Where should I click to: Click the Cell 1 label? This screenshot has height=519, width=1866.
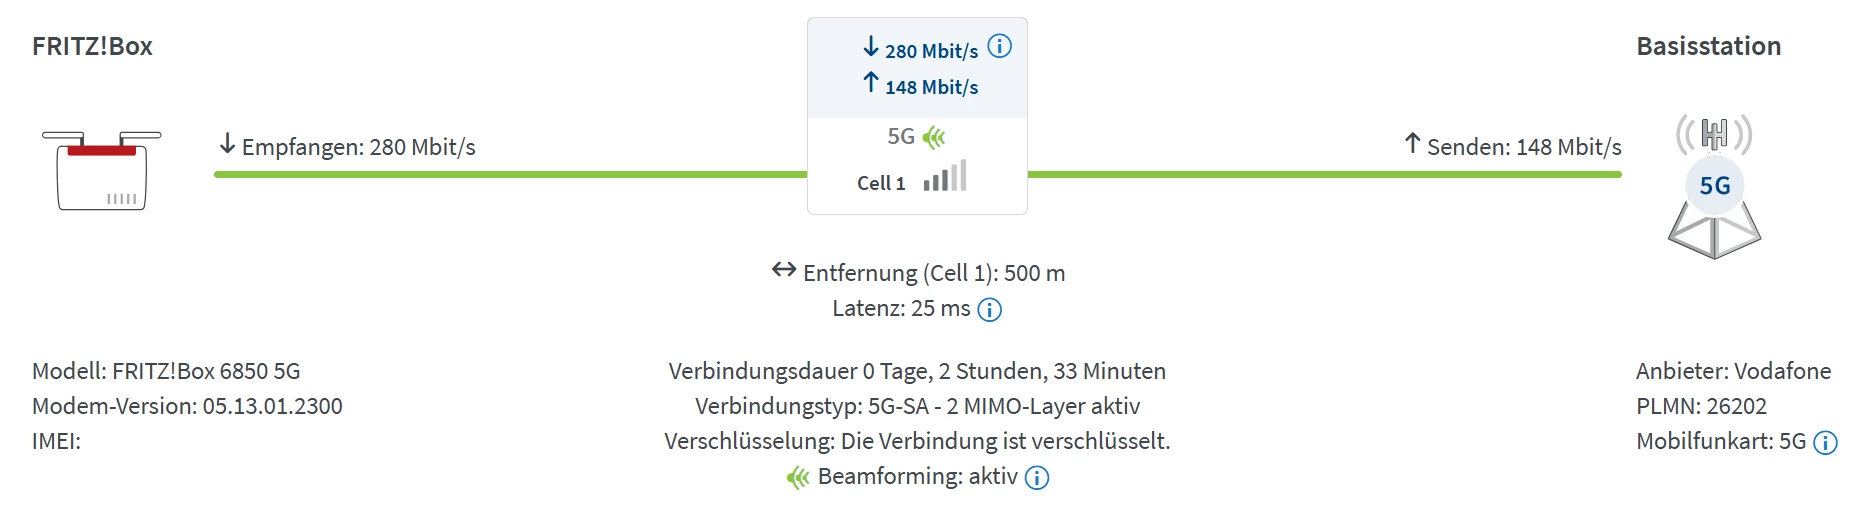(881, 183)
